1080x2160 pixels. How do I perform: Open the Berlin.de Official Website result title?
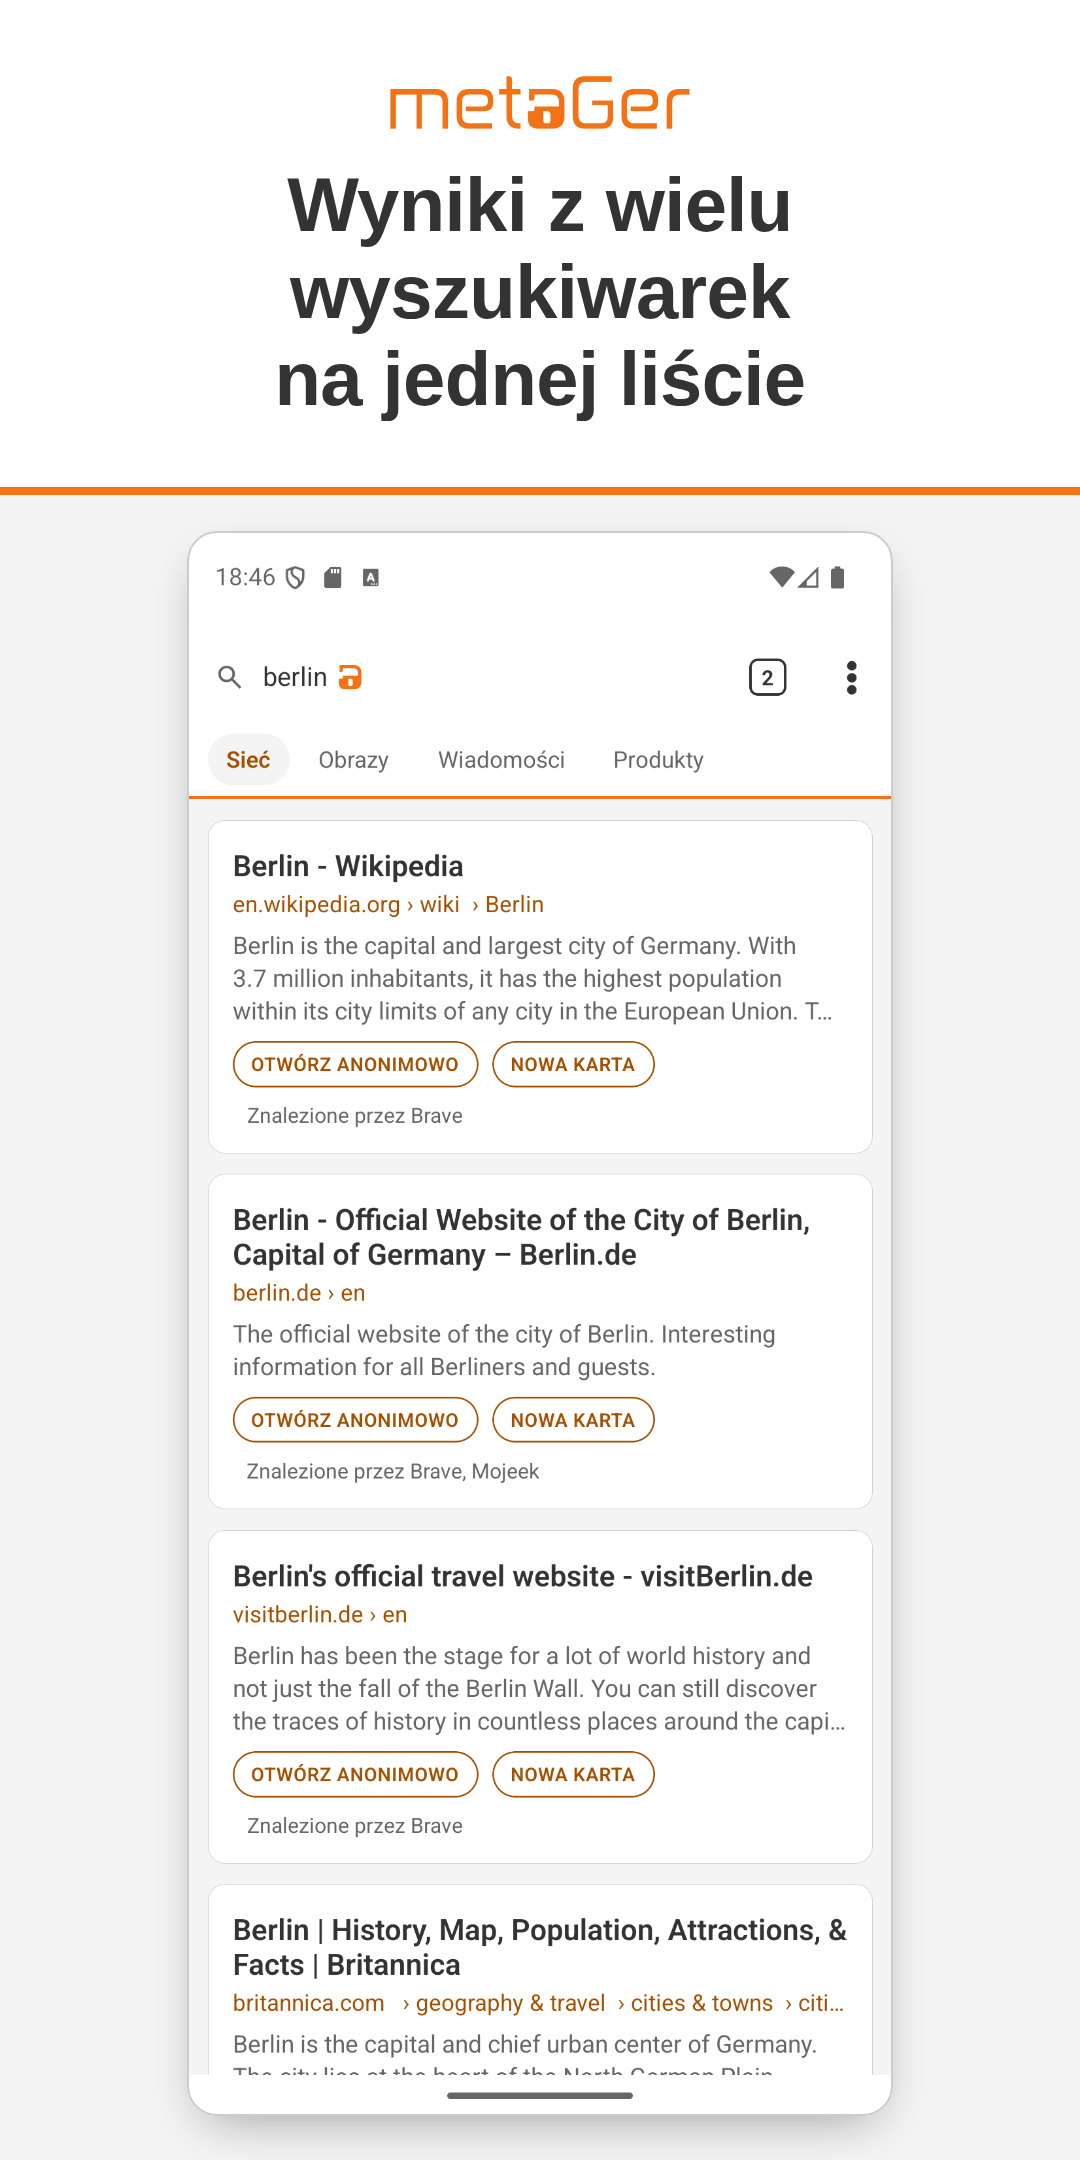tap(521, 1237)
